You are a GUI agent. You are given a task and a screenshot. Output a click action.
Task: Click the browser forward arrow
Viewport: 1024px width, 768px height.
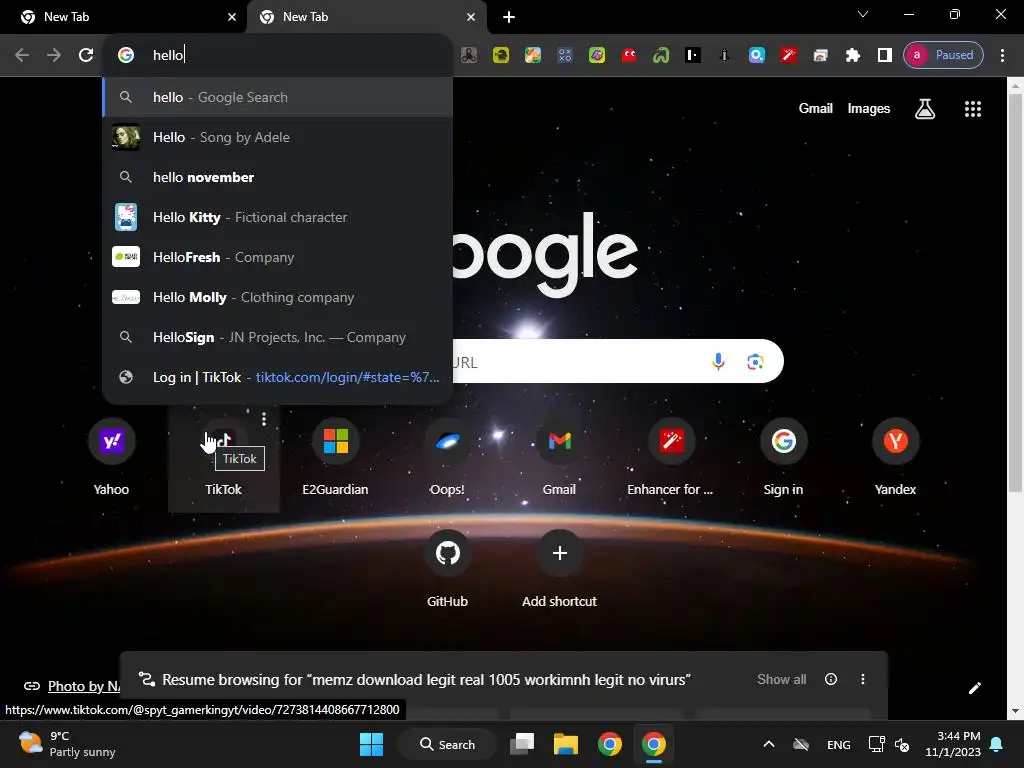pos(54,55)
